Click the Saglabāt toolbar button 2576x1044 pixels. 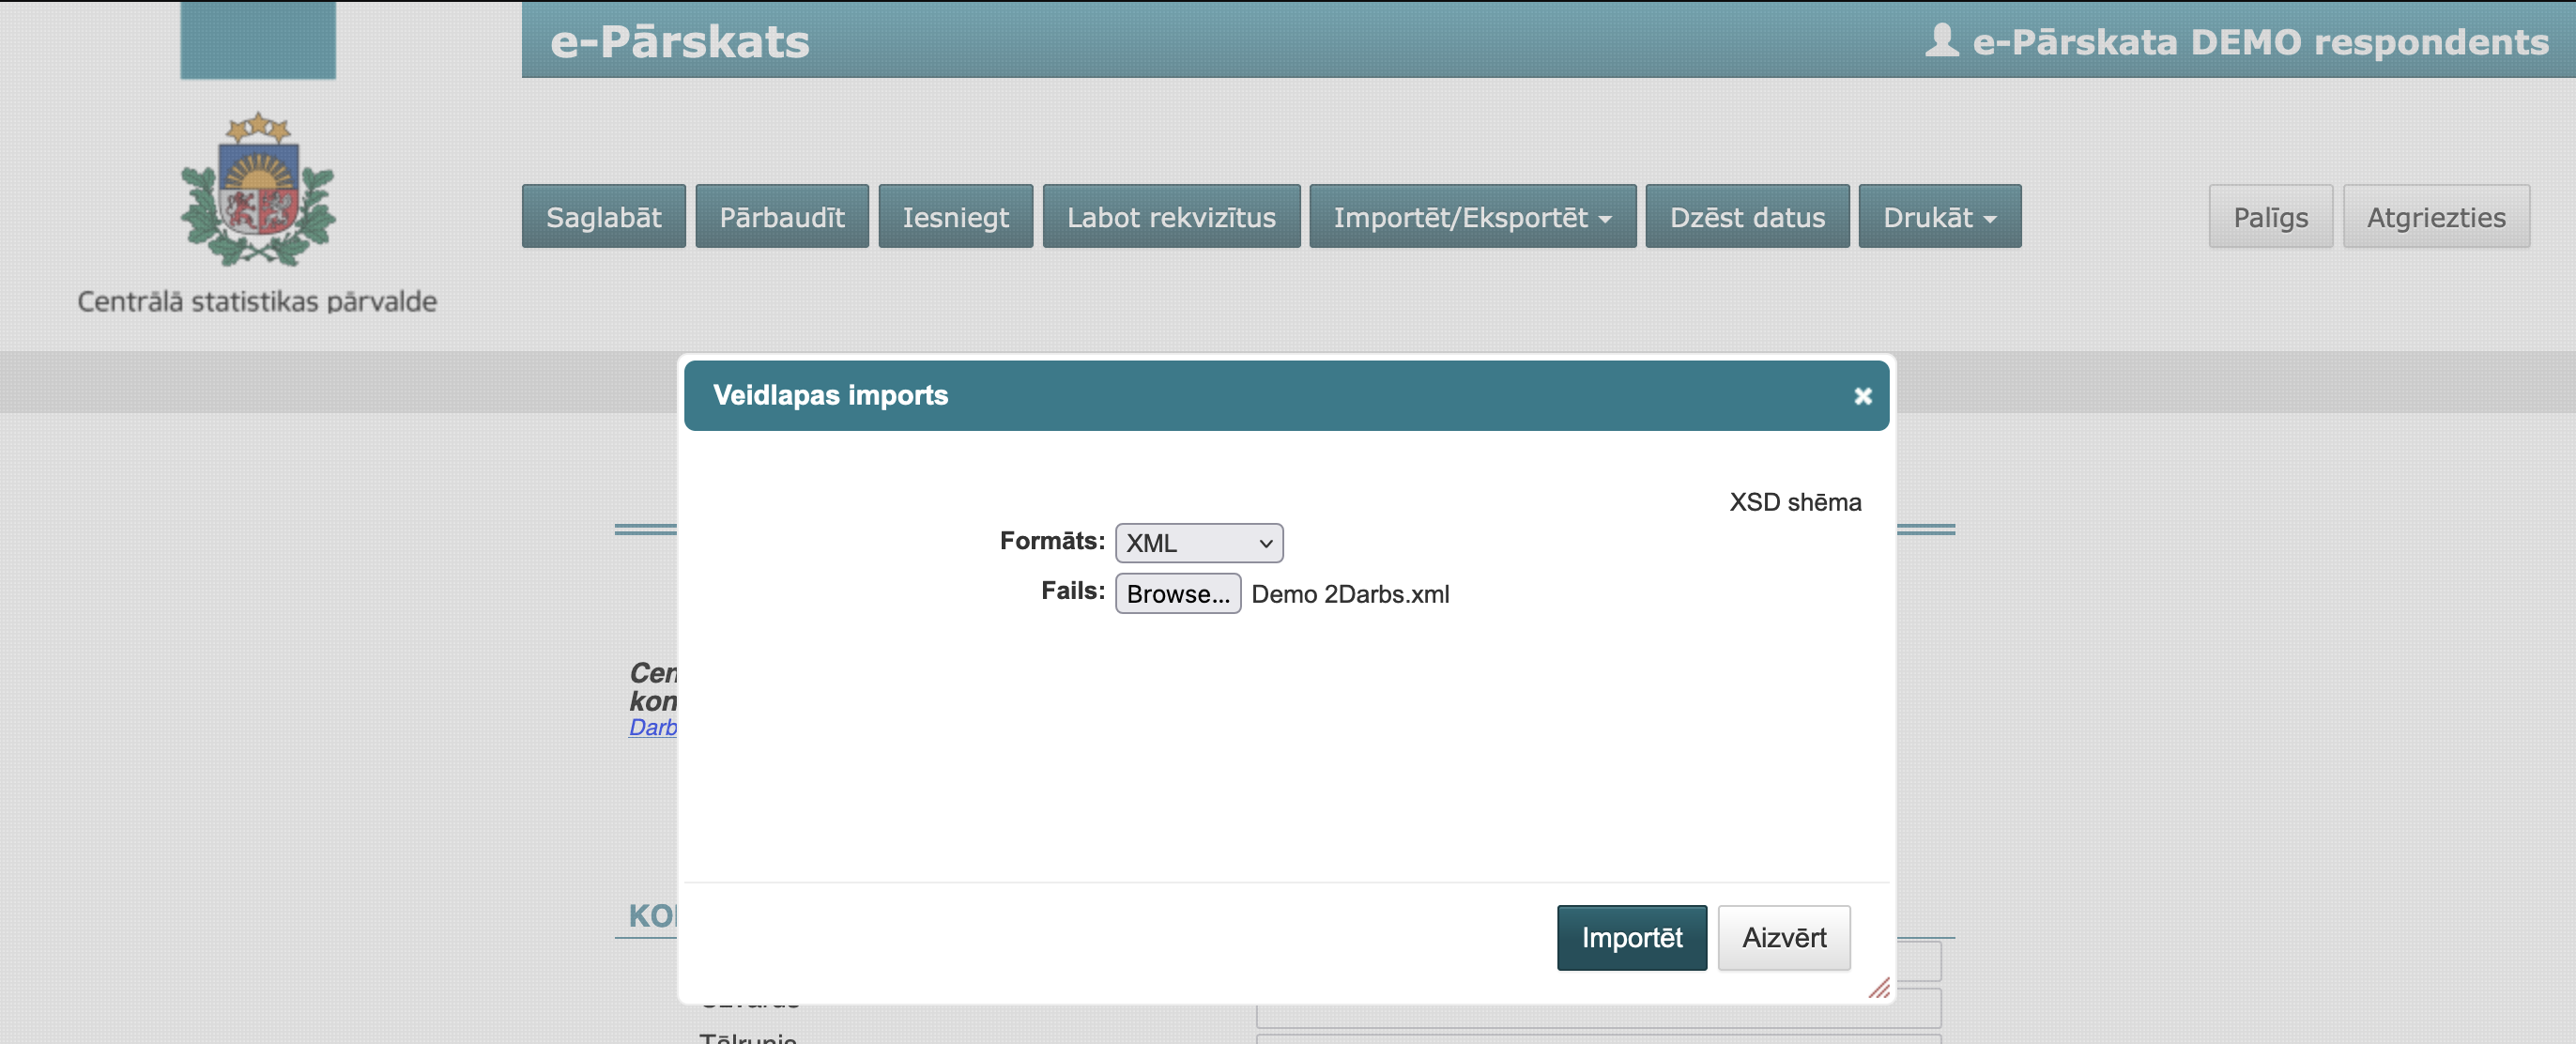coord(603,217)
